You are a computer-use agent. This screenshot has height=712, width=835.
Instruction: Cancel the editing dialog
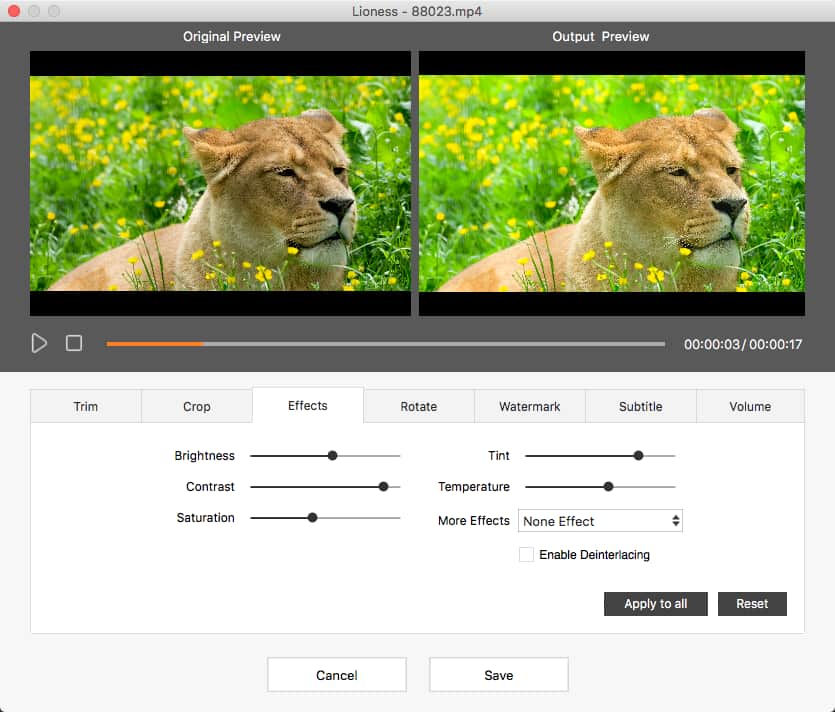pos(336,675)
